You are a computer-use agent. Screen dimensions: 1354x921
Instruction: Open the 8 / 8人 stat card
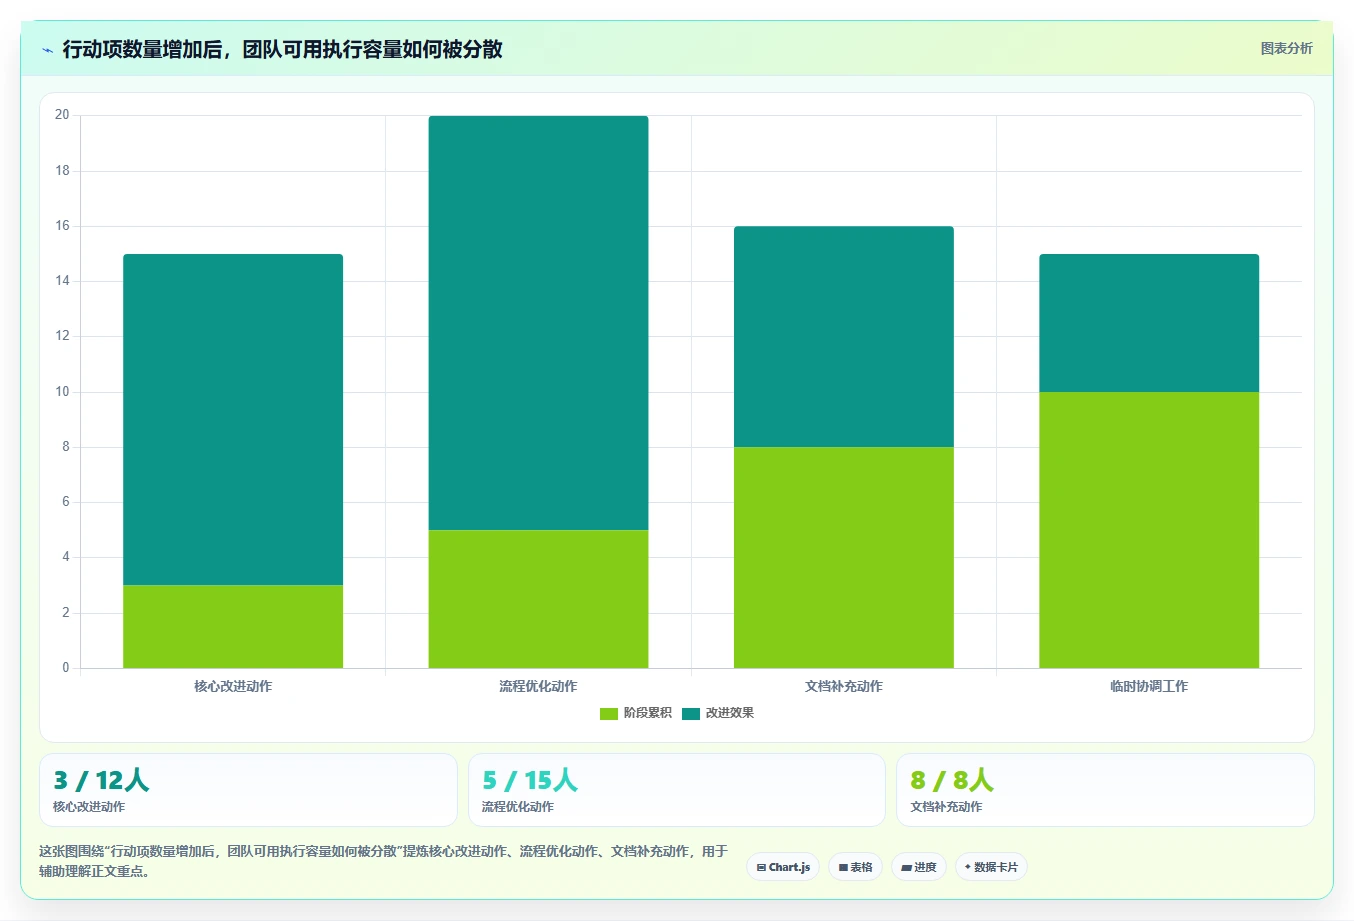pyautogui.click(x=1105, y=790)
